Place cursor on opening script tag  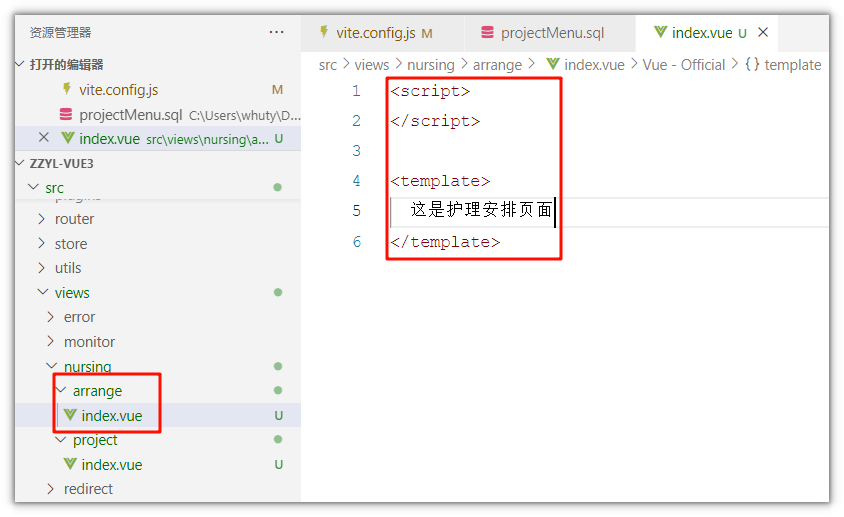click(x=430, y=91)
